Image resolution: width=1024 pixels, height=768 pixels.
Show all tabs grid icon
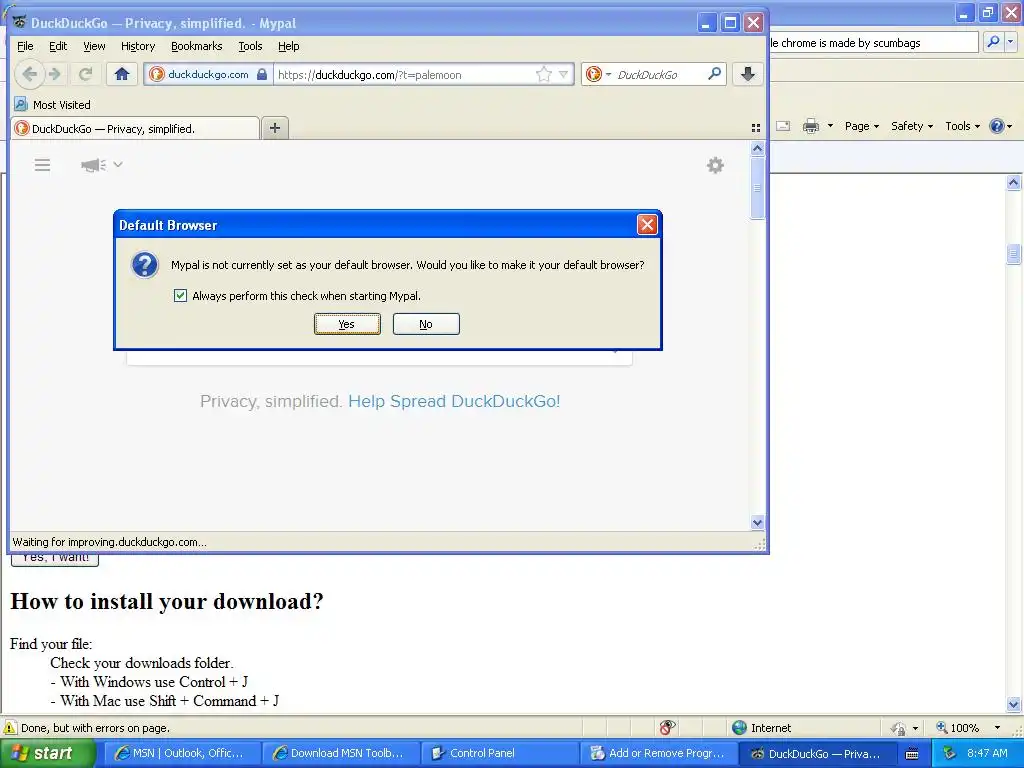[756, 128]
